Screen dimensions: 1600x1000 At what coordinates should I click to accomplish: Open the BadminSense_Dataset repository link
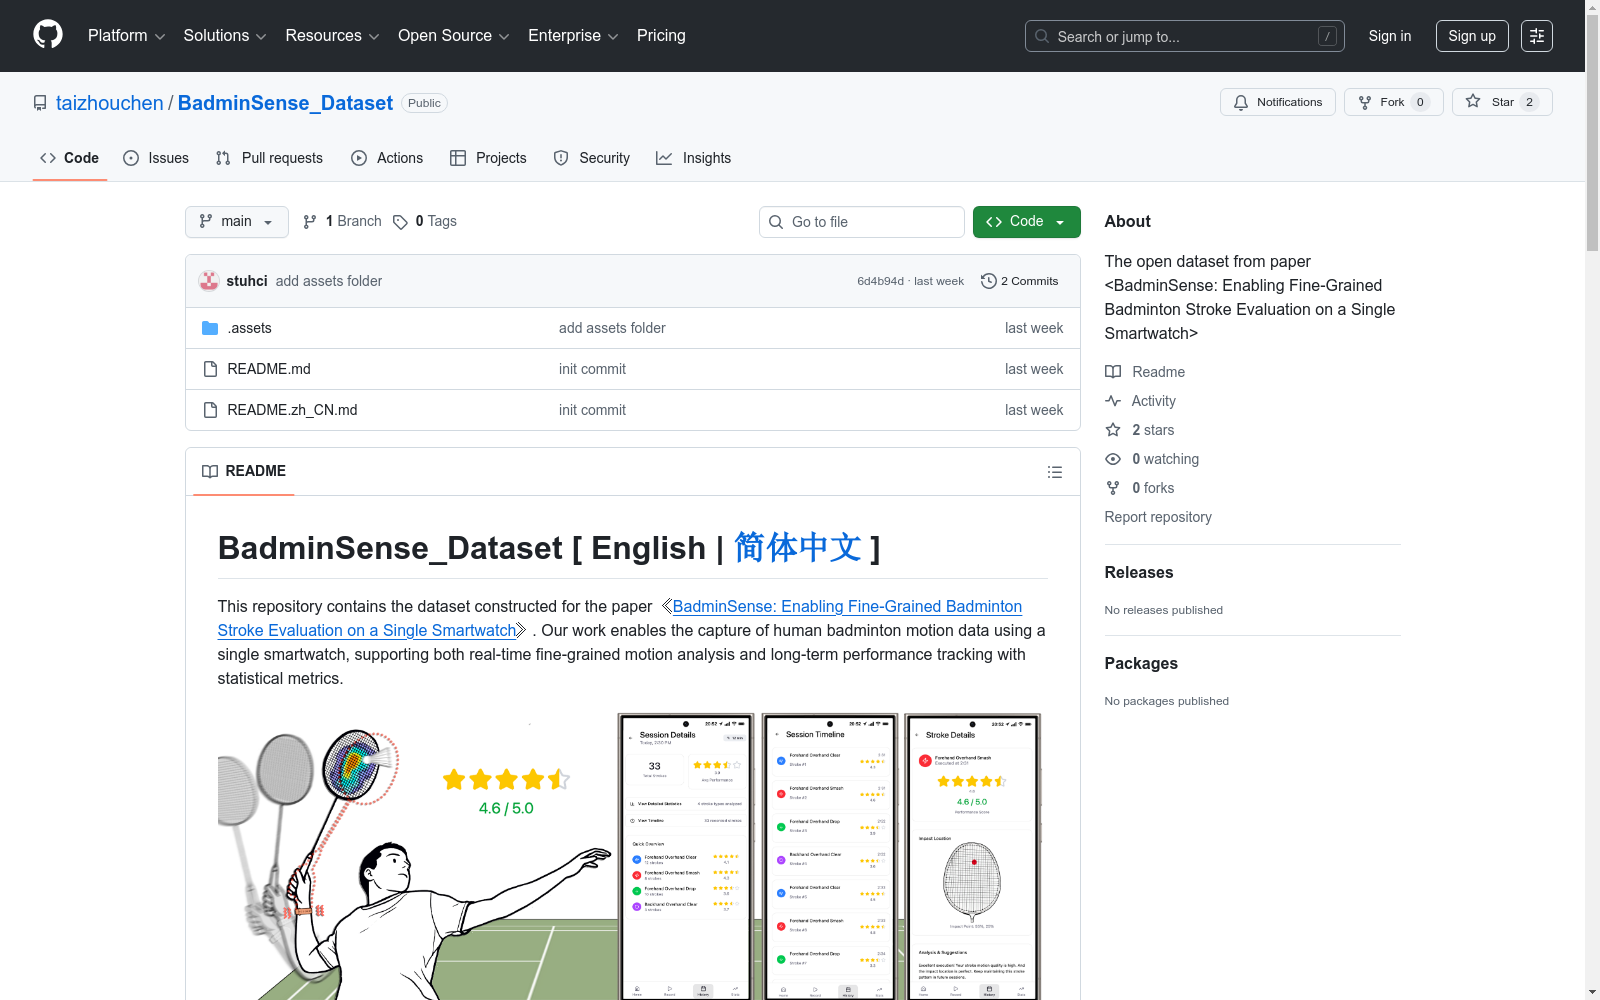coord(285,103)
